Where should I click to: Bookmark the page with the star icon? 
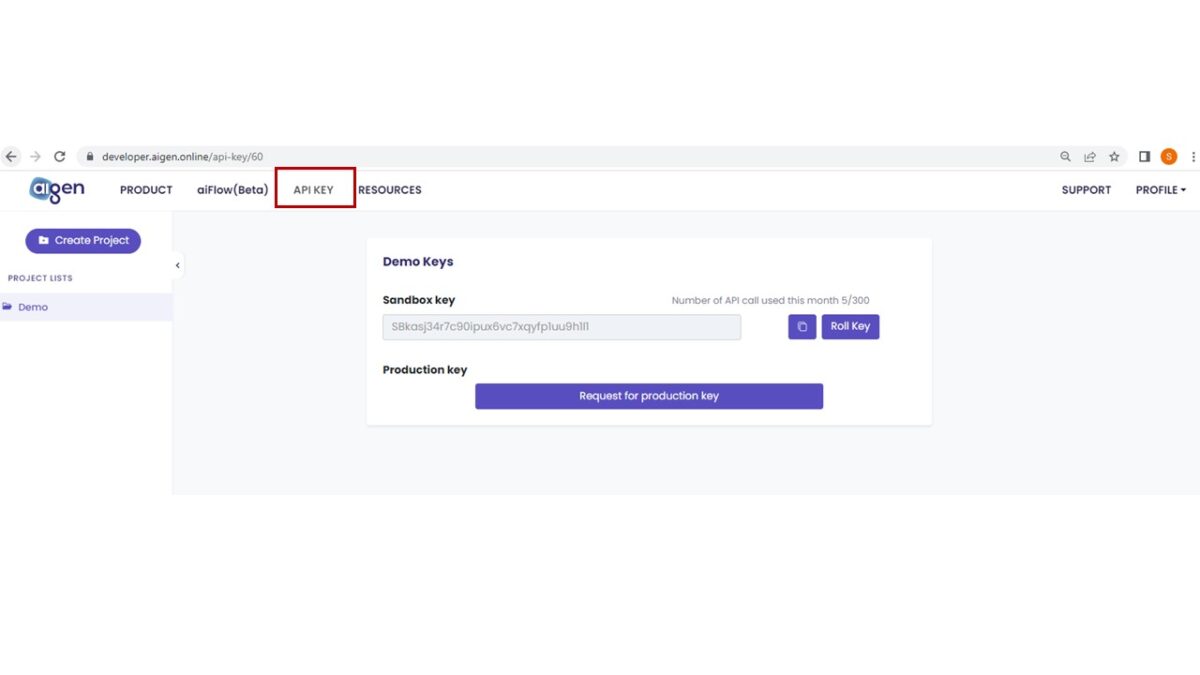(x=1114, y=156)
